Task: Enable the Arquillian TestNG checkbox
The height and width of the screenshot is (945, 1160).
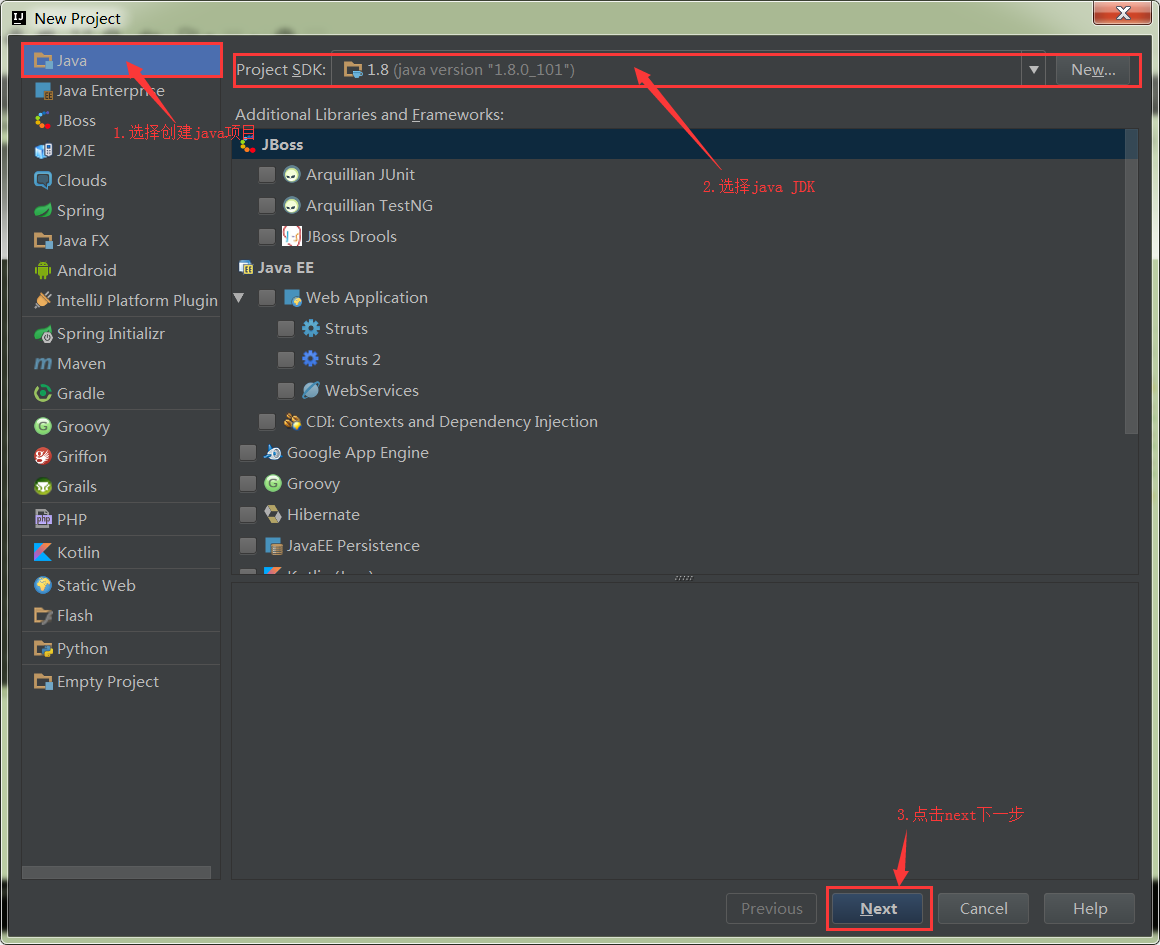Action: (267, 206)
